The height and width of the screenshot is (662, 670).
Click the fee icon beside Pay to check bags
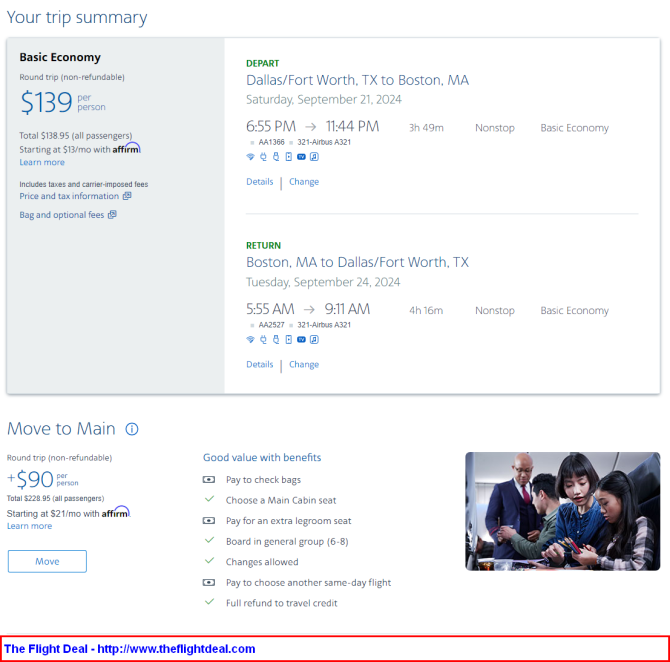209,480
